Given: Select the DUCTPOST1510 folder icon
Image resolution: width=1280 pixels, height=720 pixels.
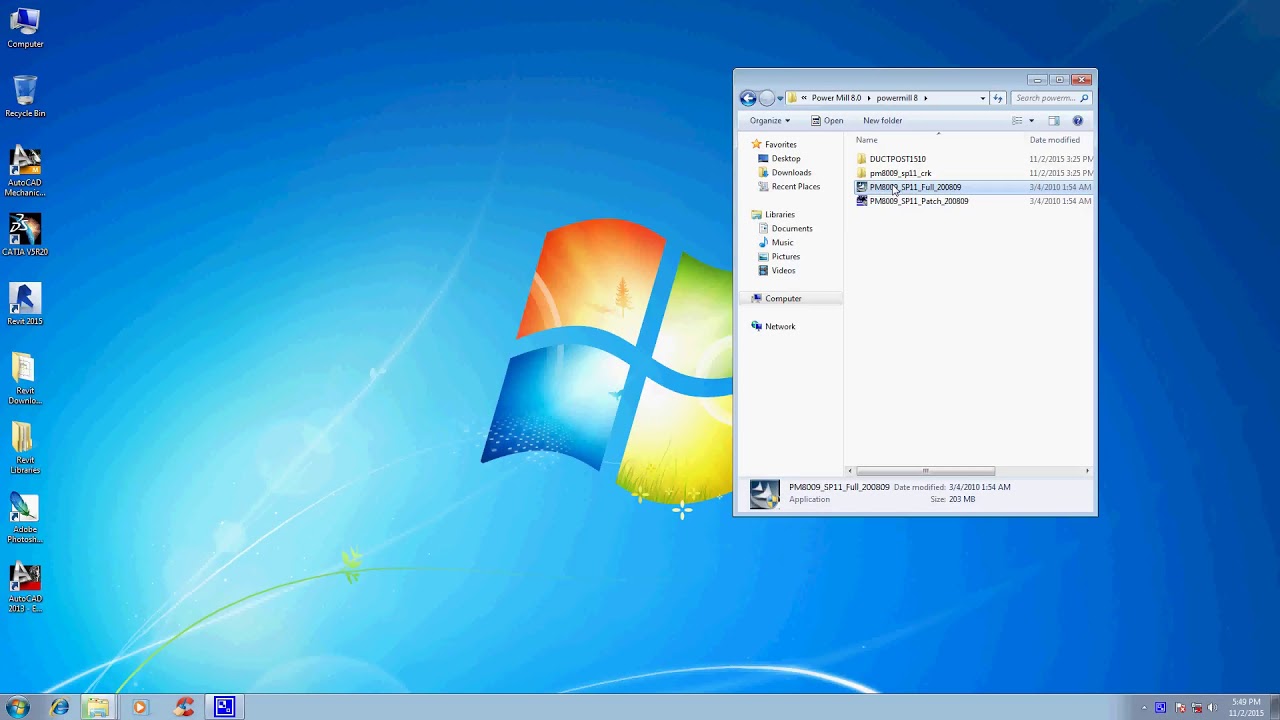Looking at the screenshot, I should [862, 159].
